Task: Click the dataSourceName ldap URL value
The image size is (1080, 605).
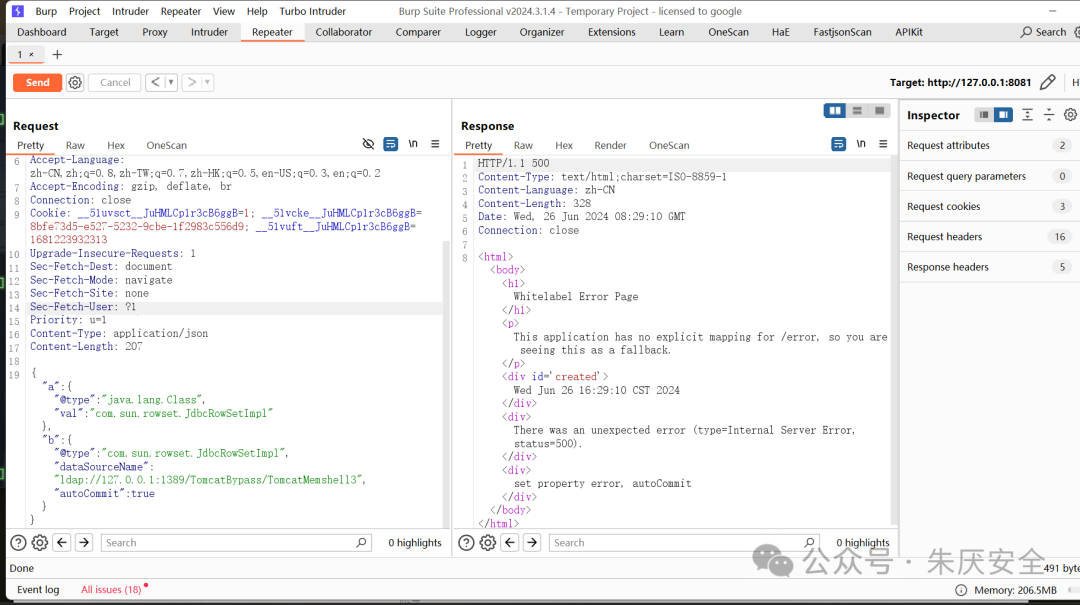Action: pyautogui.click(x=210, y=480)
